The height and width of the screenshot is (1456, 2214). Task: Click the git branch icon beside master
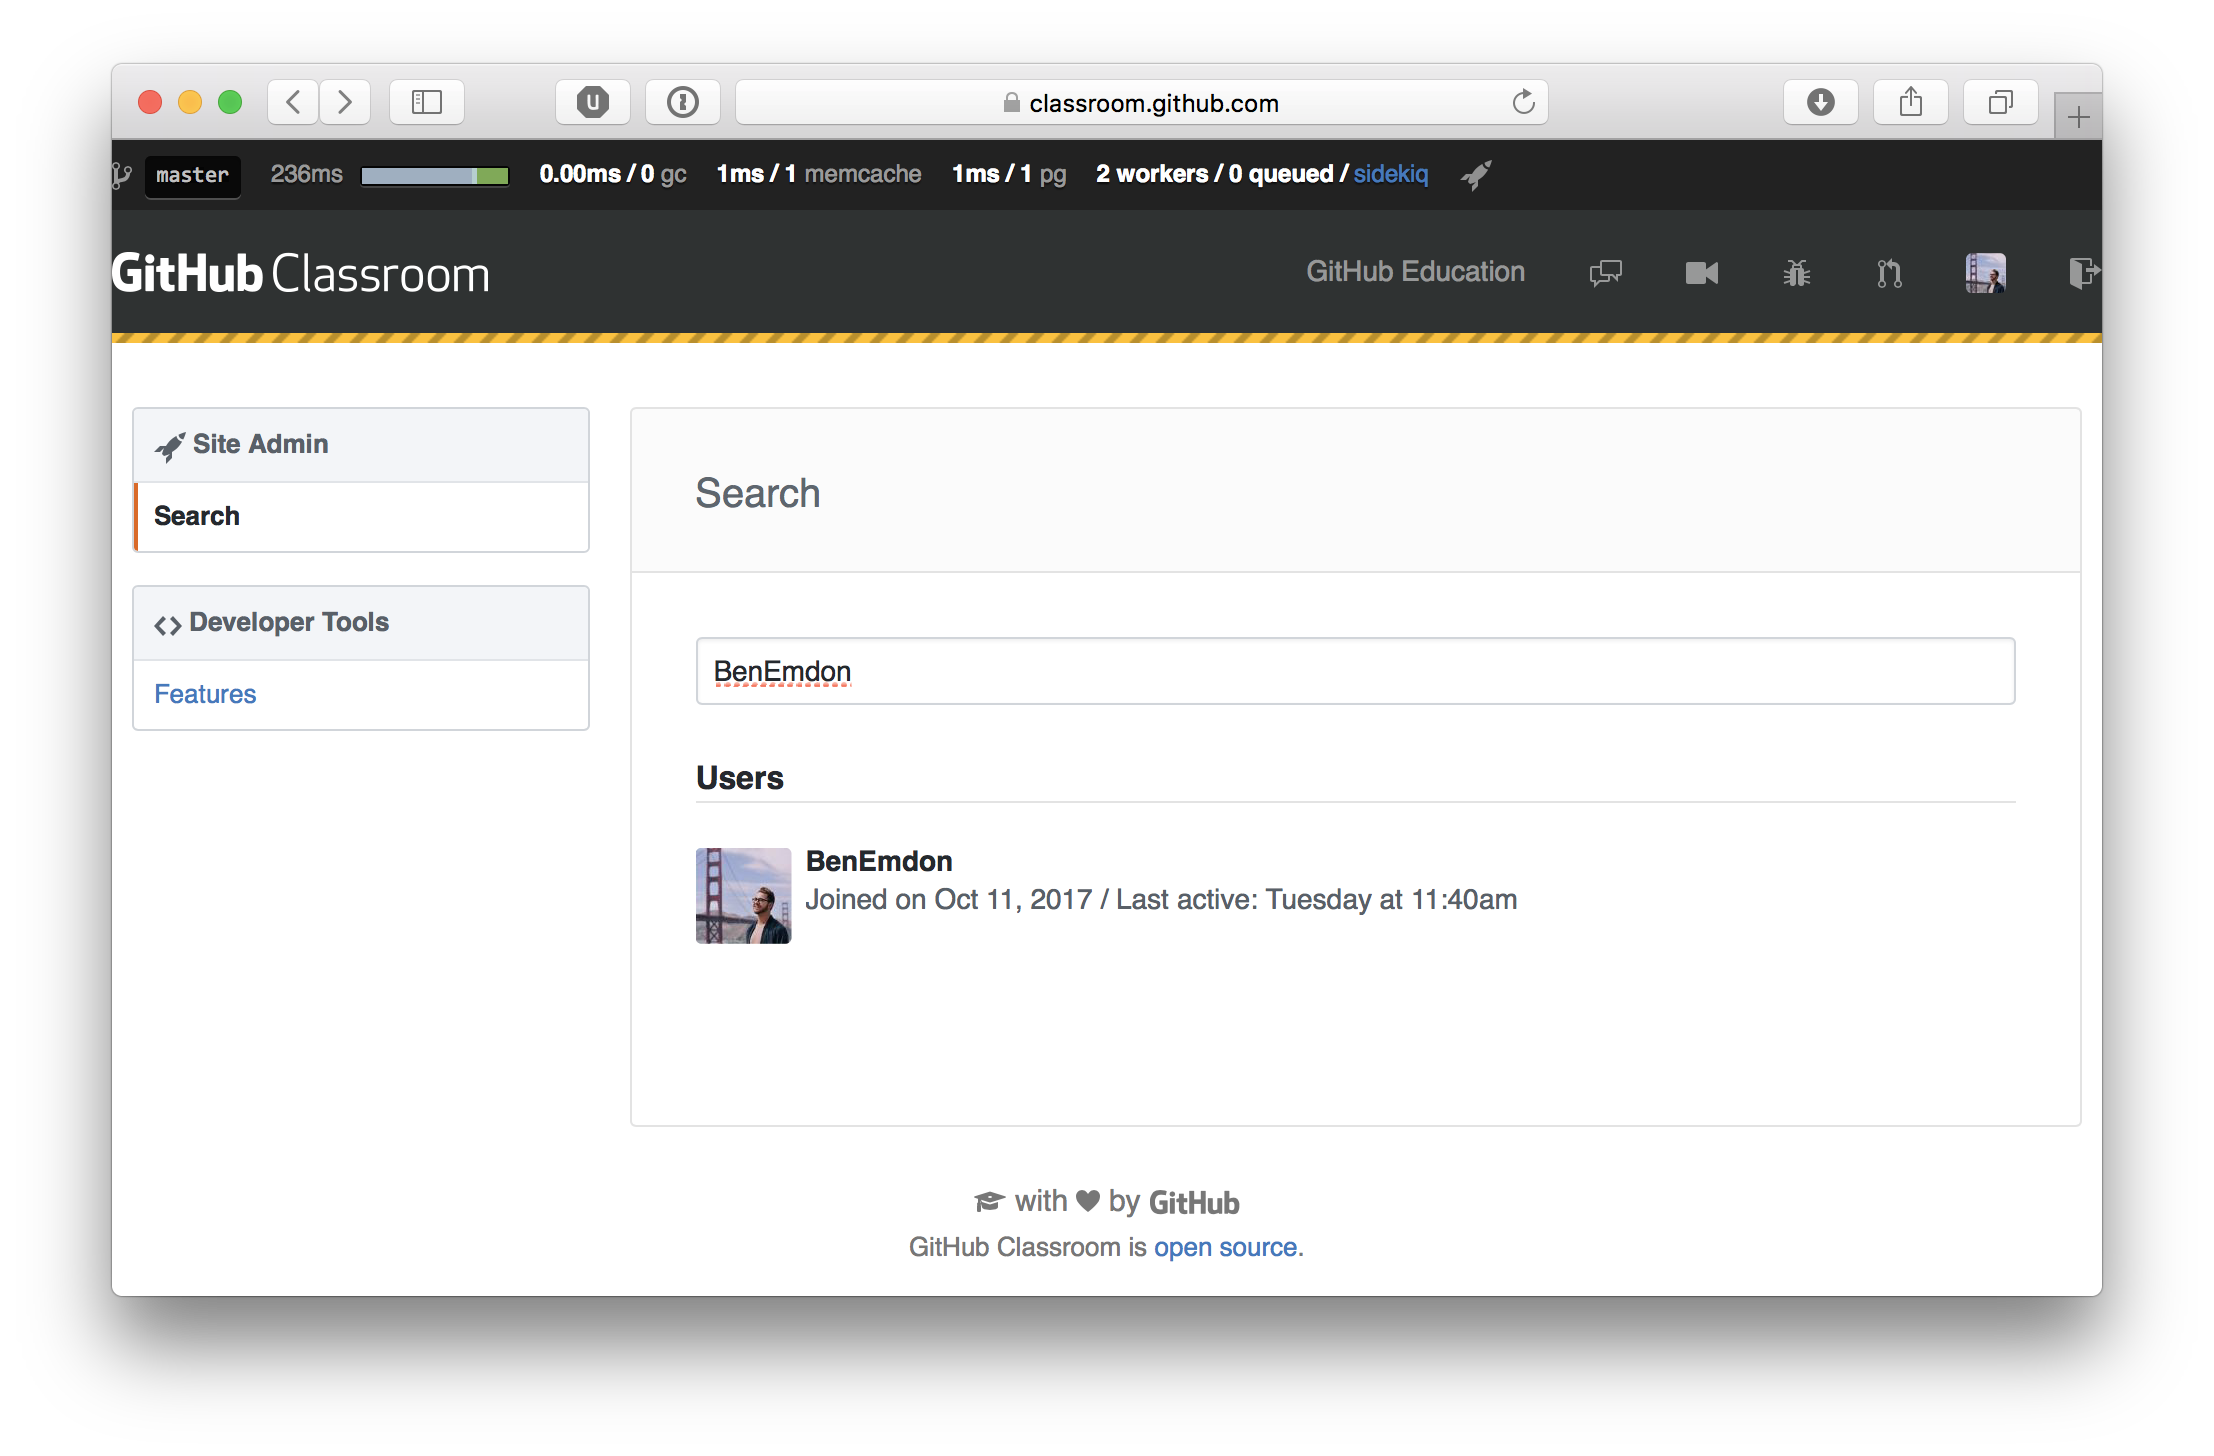pyautogui.click(x=122, y=175)
